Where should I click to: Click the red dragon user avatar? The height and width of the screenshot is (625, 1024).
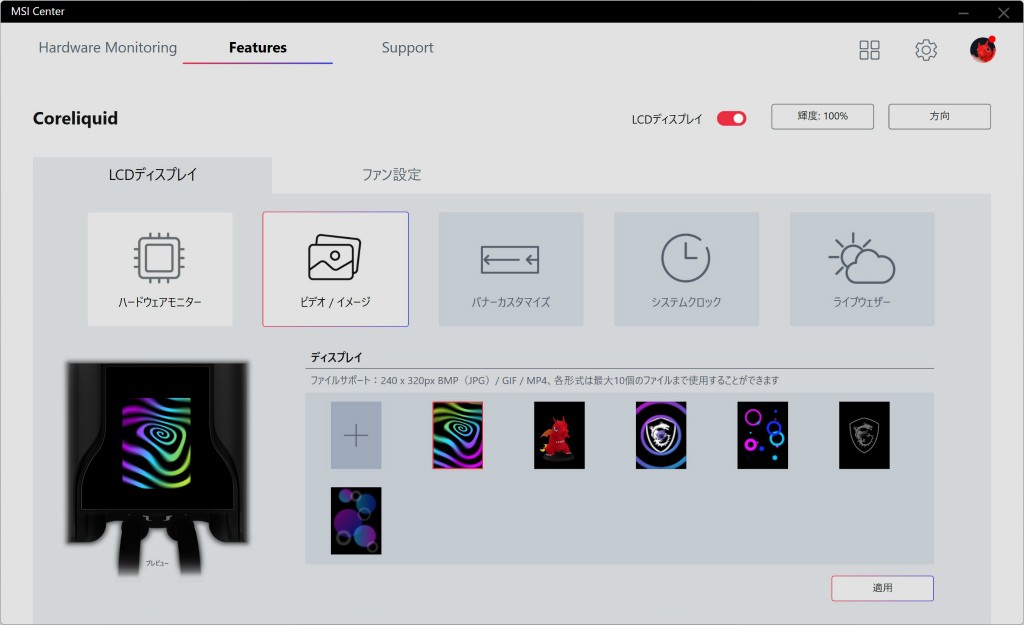(x=982, y=50)
